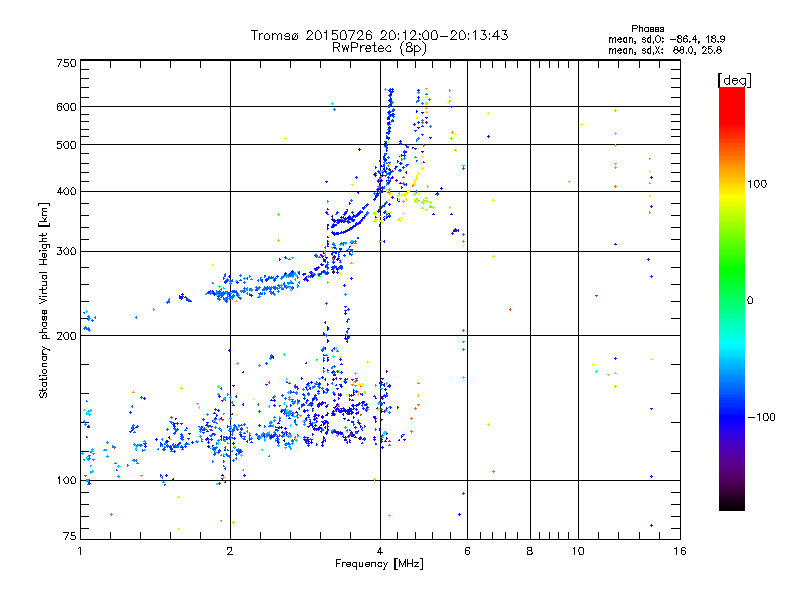
Task: Click the '600' y-axis tick label
Action: (66, 107)
